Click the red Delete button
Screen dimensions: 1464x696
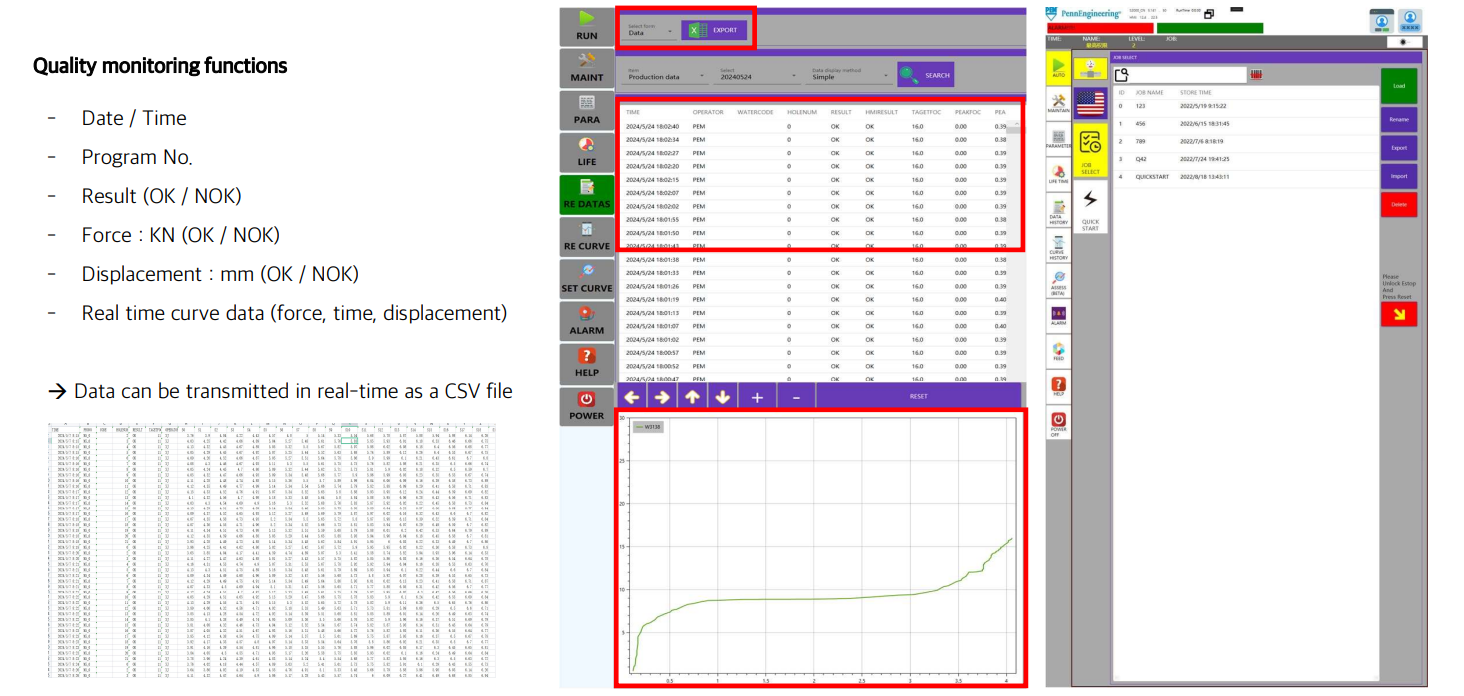(x=1398, y=204)
